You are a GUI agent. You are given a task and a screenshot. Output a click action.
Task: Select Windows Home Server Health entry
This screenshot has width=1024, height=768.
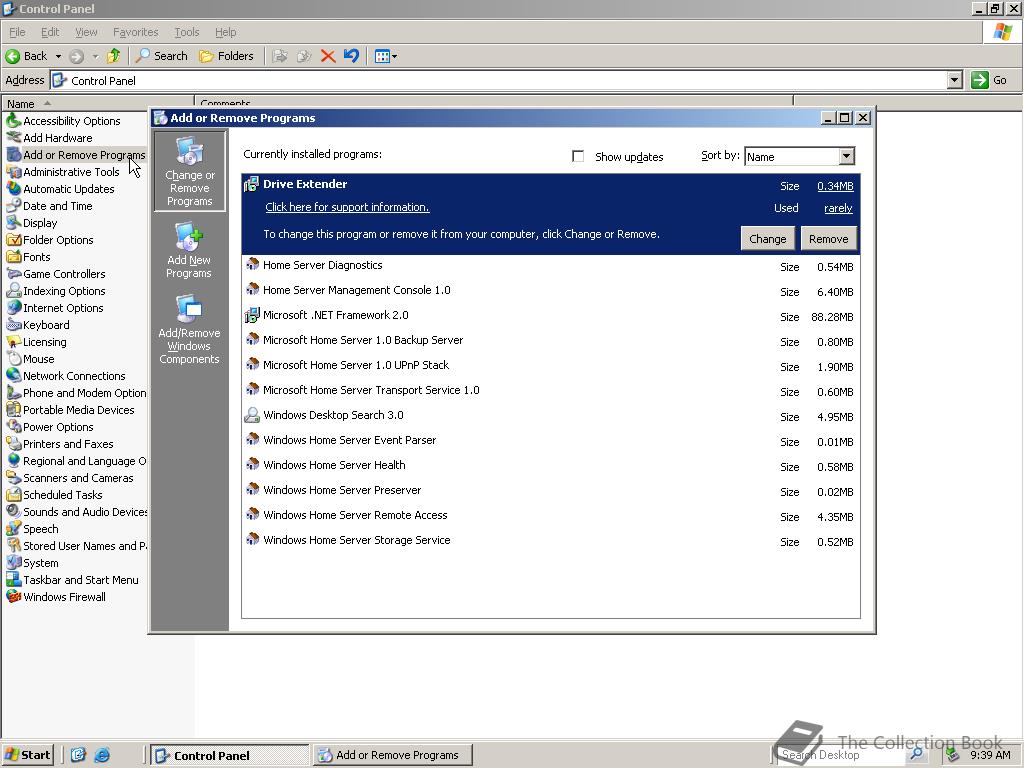pos(551,466)
